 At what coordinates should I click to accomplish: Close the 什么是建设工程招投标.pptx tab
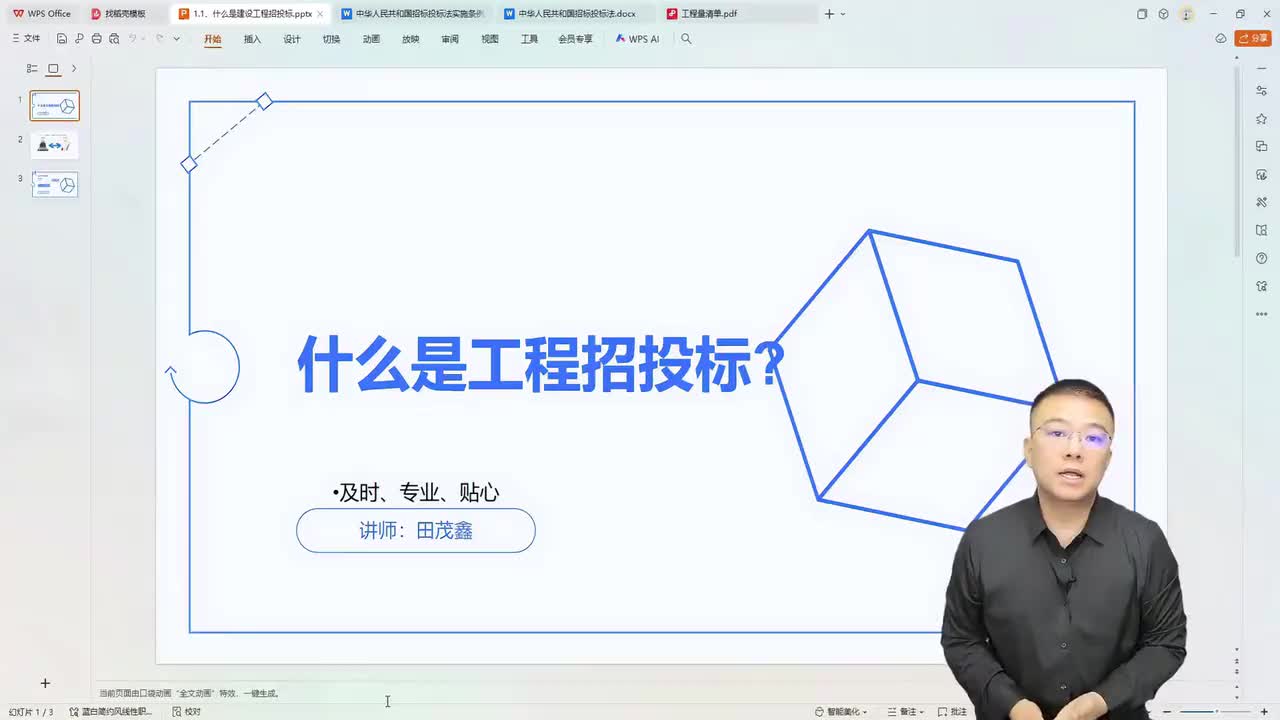(x=320, y=14)
